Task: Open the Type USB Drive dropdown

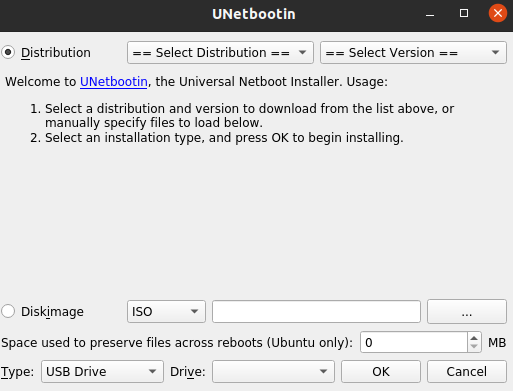Action: (x=102, y=371)
